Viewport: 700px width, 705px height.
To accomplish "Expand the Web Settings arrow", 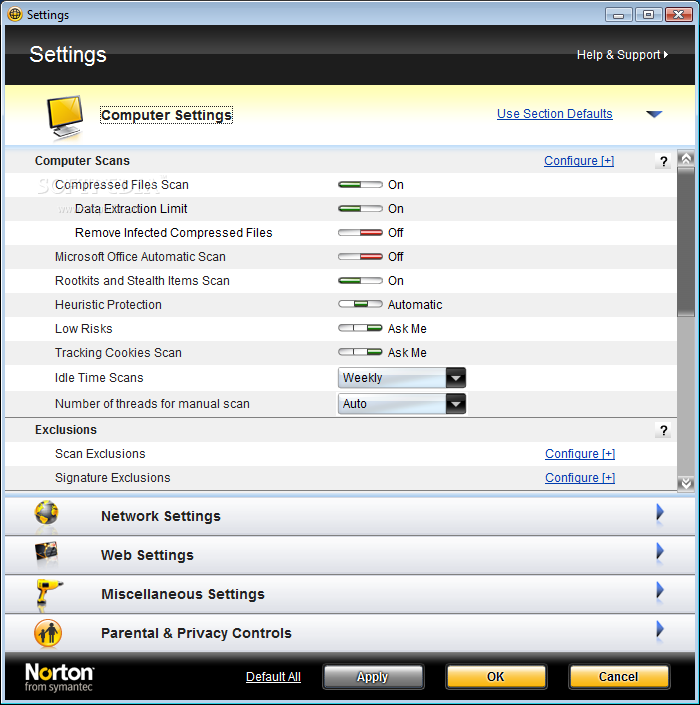I will [x=660, y=551].
